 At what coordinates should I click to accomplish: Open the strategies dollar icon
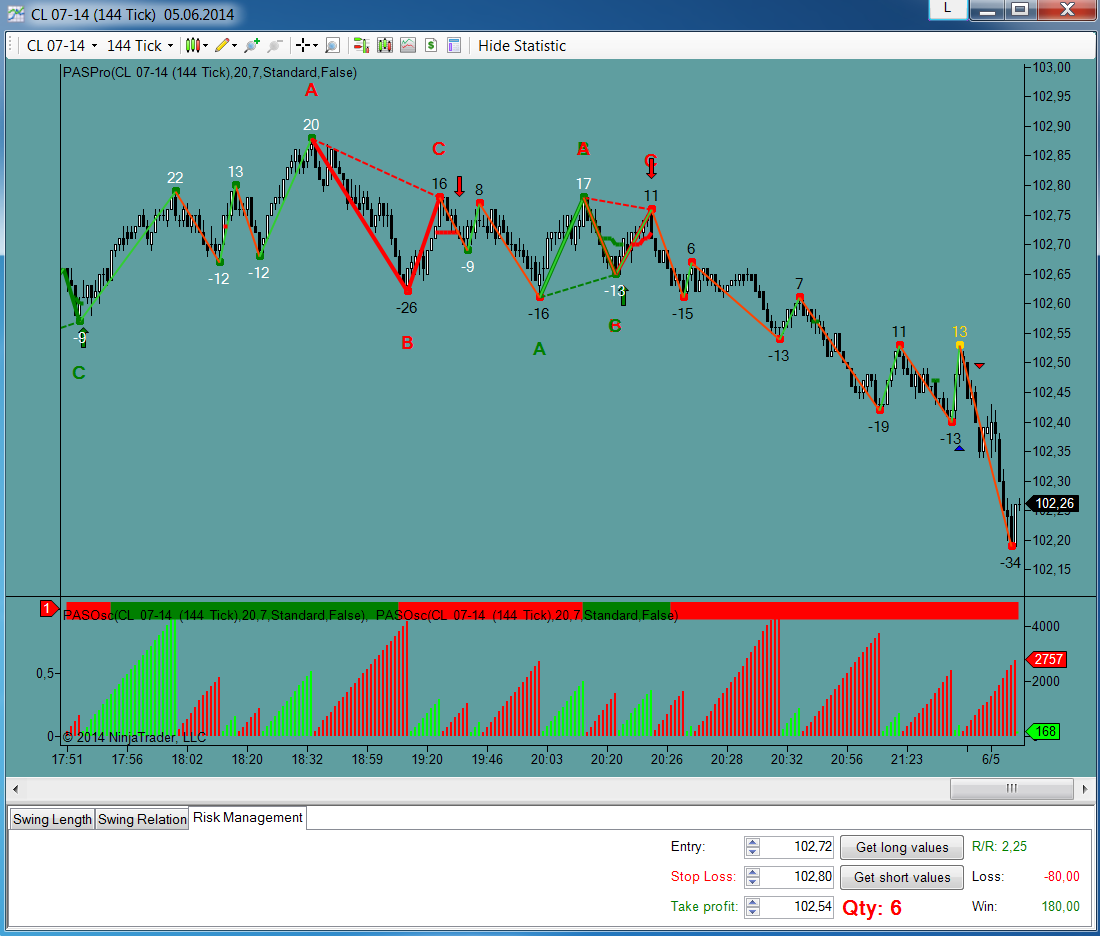(431, 46)
